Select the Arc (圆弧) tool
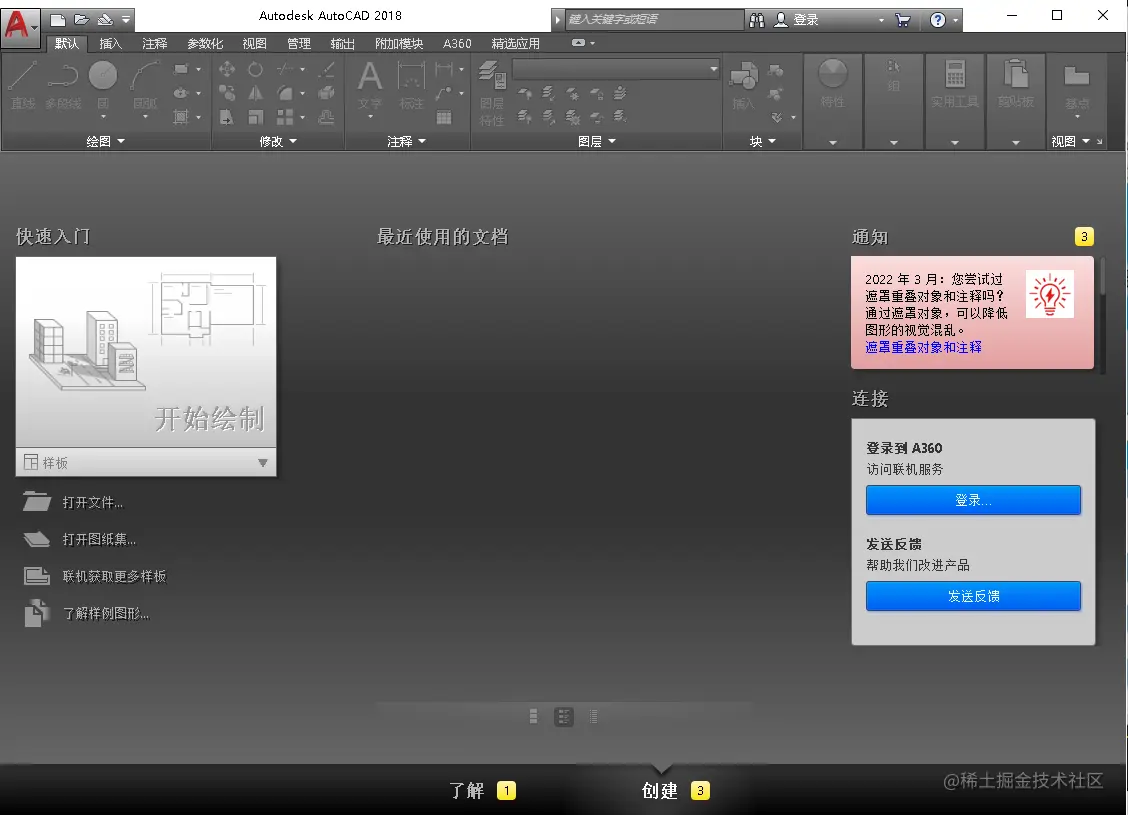The image size is (1128, 815). (x=145, y=85)
